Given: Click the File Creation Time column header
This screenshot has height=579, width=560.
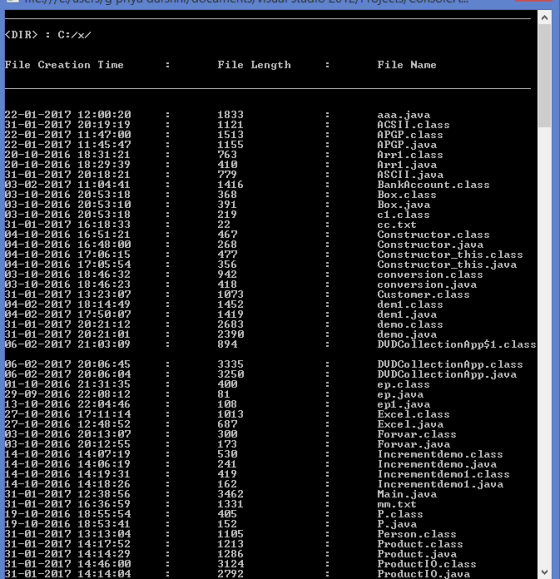Looking at the screenshot, I should [64, 65].
